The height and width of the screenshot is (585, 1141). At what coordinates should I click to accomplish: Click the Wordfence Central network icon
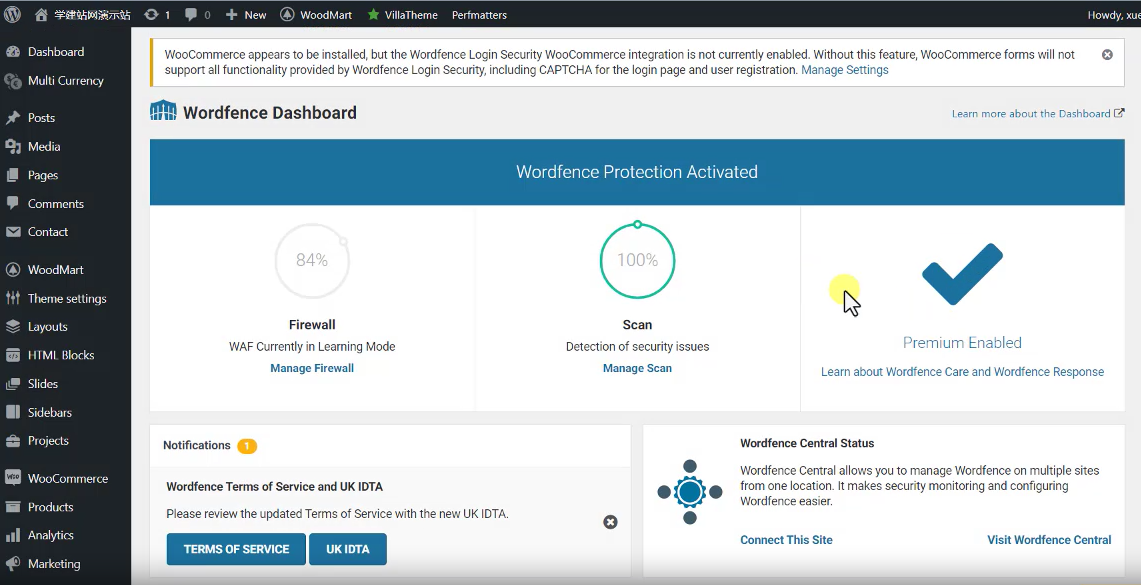(690, 492)
